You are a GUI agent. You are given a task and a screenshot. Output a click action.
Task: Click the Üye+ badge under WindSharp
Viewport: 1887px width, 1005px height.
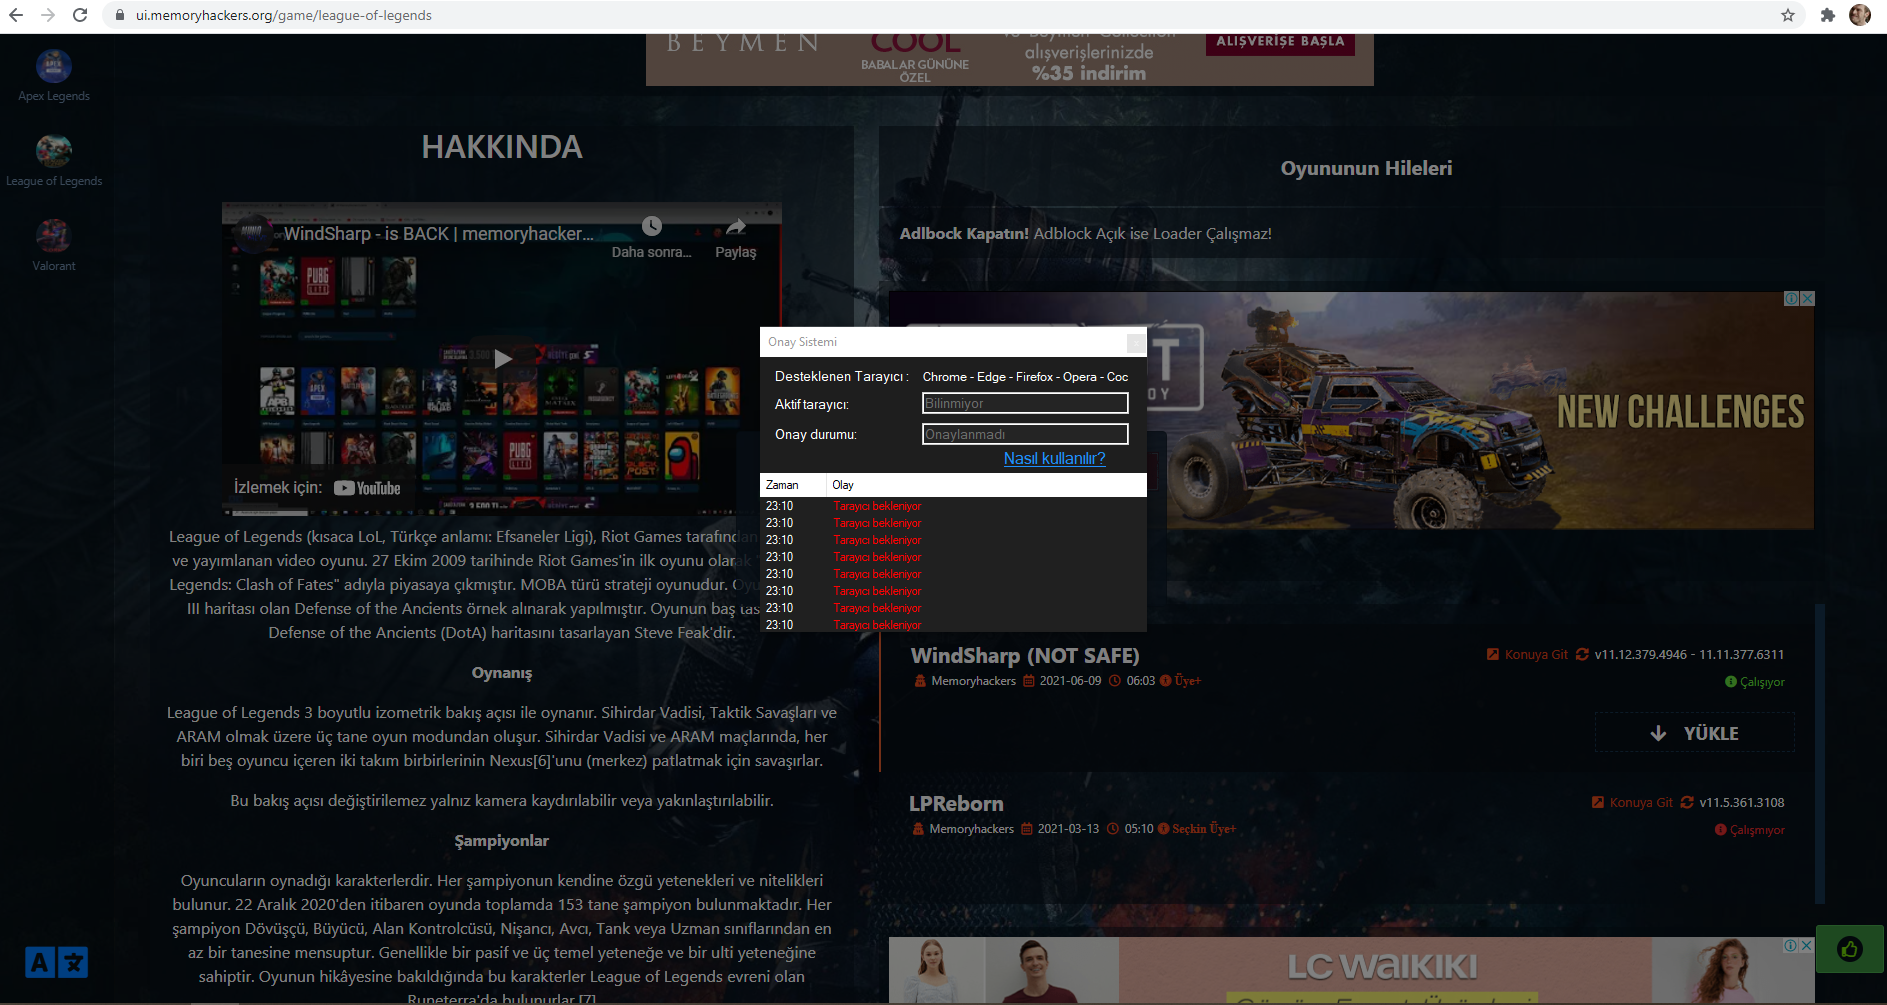[x=1181, y=681]
